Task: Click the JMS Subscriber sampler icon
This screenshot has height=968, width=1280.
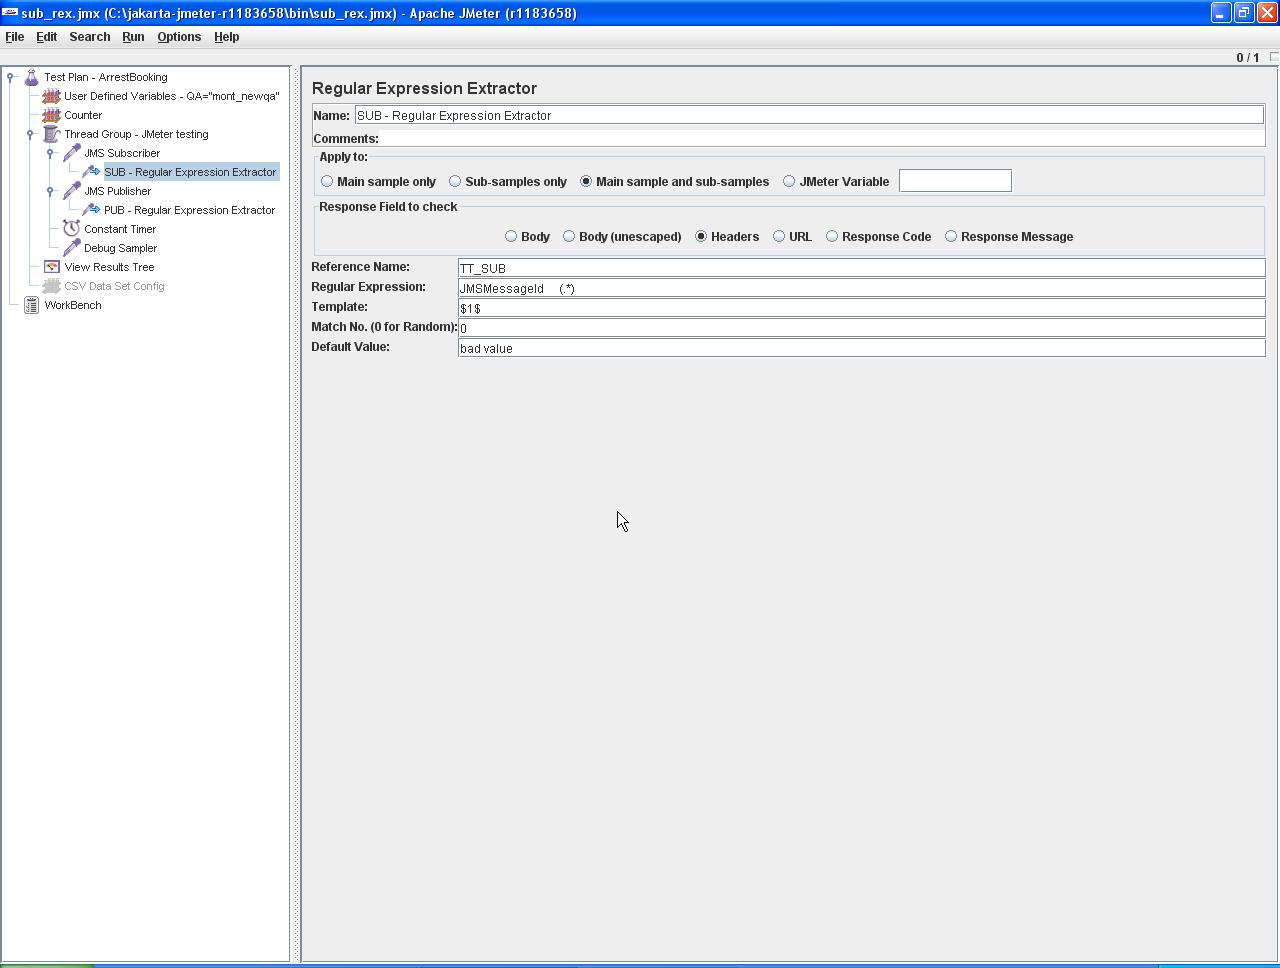Action: [x=71, y=153]
